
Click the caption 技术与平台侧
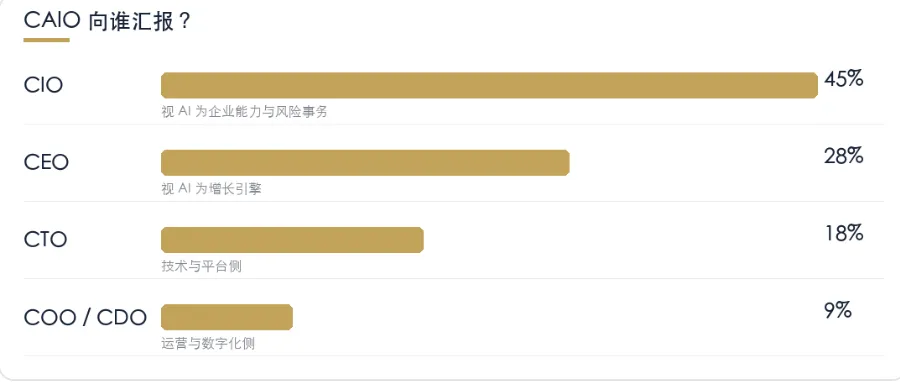tap(201, 266)
